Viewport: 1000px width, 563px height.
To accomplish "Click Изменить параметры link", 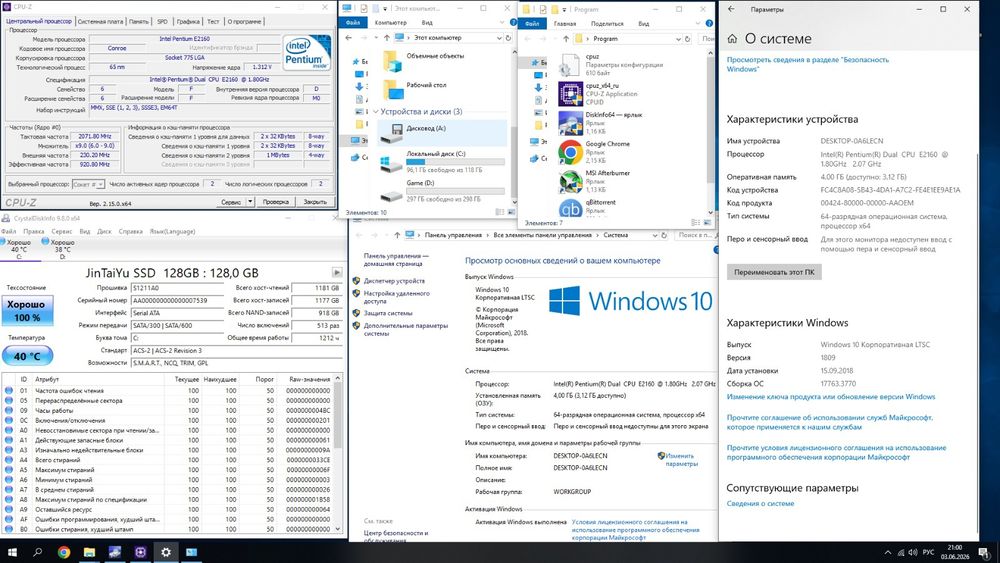I will coord(680,460).
